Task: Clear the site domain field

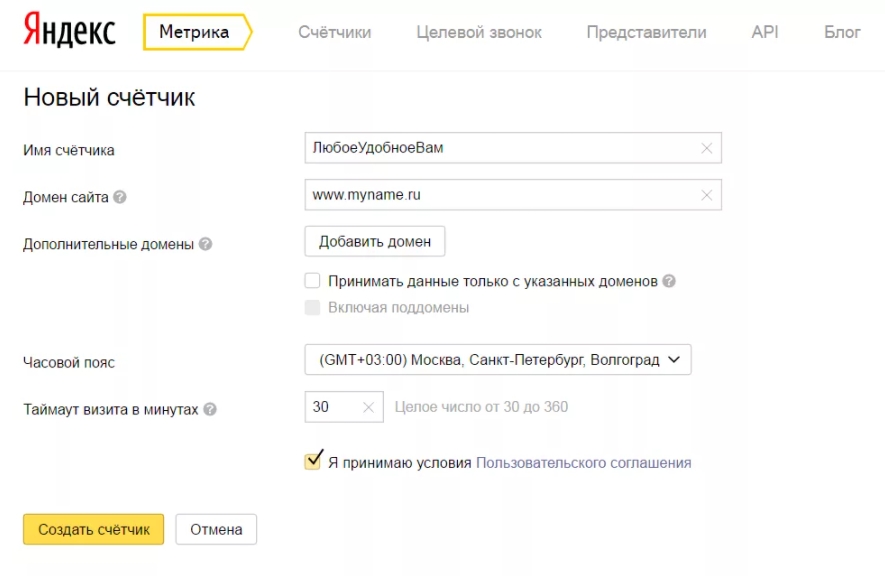Action: click(706, 195)
